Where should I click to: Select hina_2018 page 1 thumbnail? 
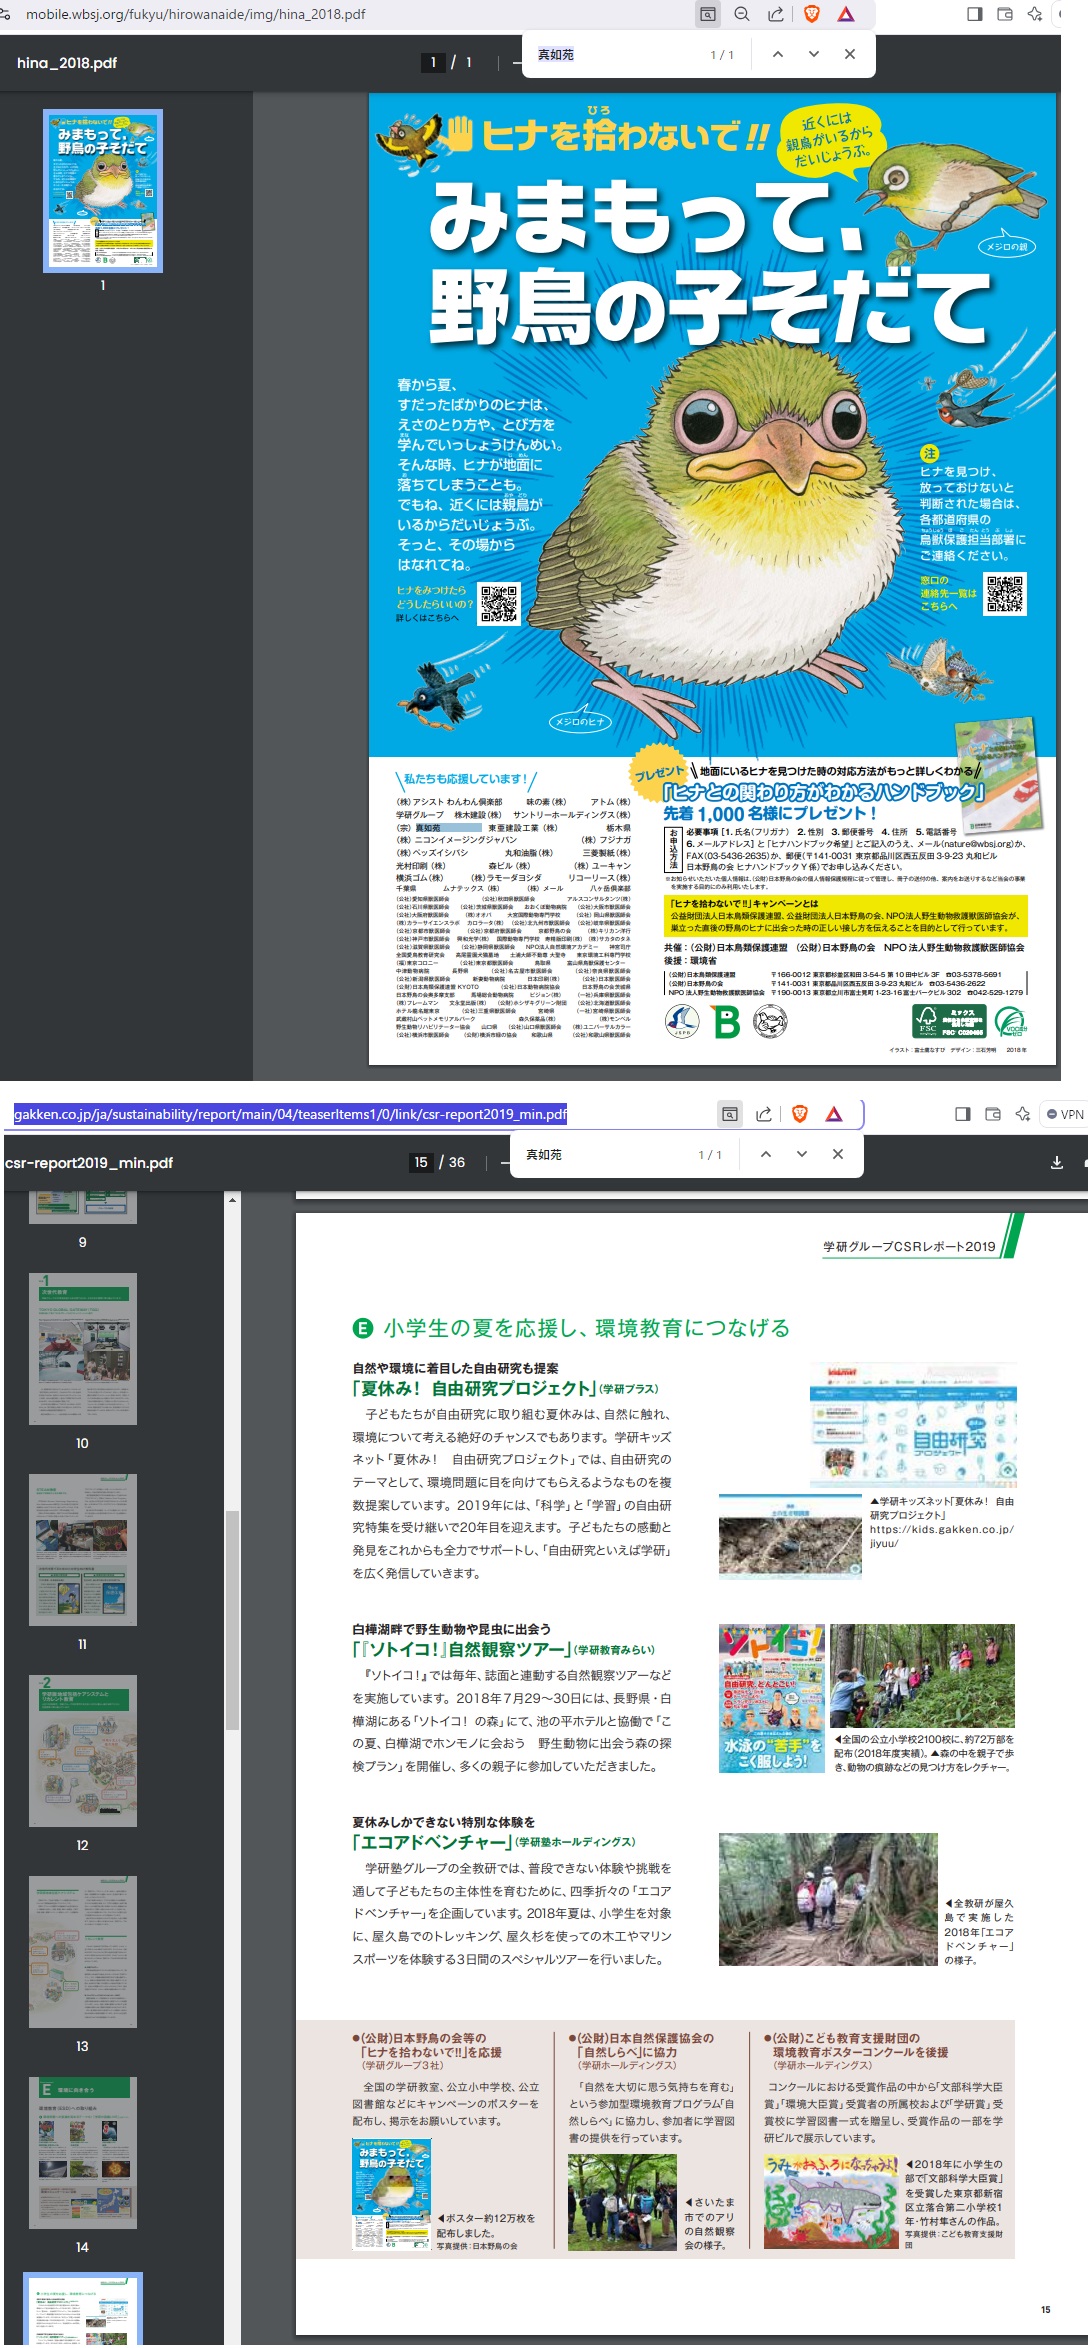pos(103,191)
